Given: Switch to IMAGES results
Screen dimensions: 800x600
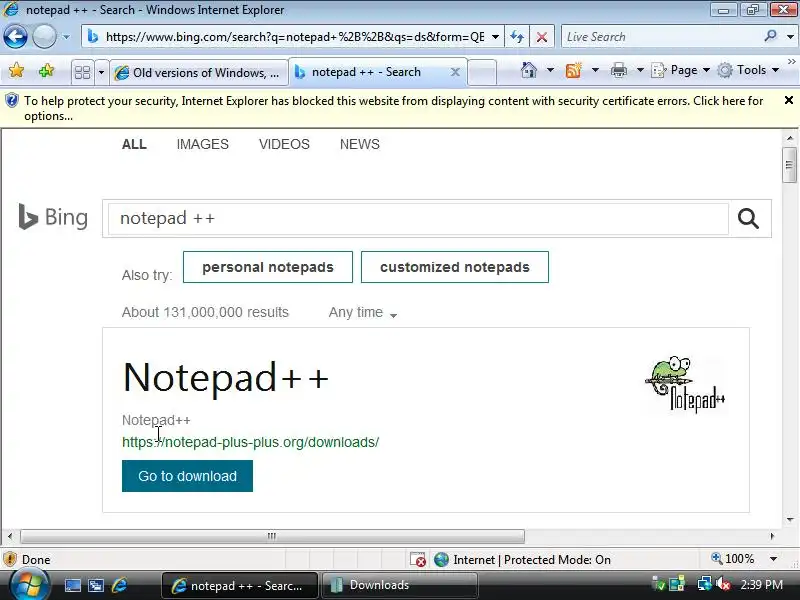Looking at the screenshot, I should click(203, 144).
